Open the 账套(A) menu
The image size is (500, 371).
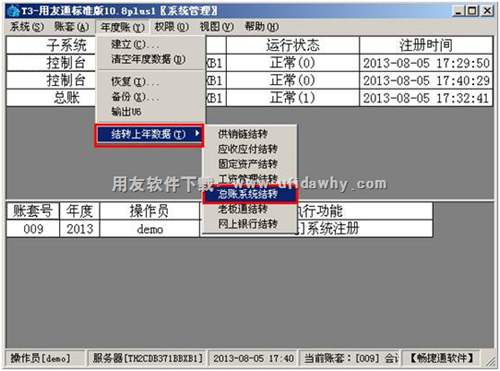(72, 27)
